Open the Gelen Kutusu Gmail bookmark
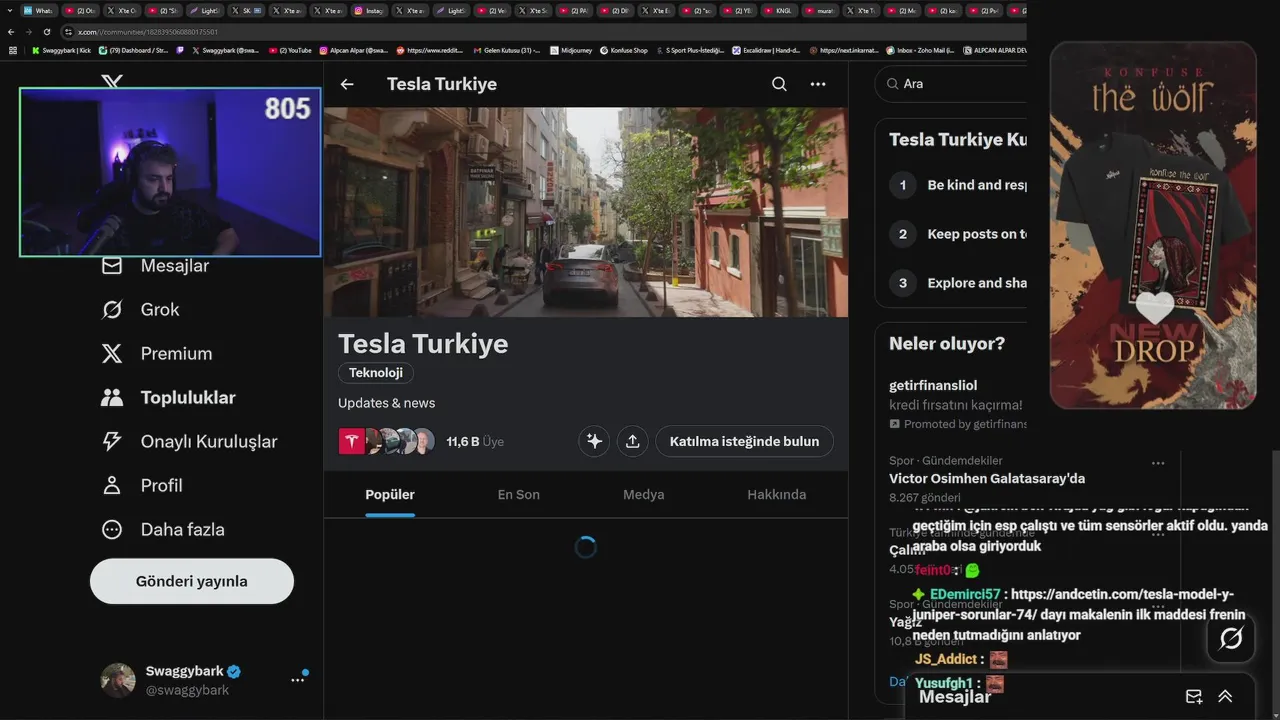 506,50
